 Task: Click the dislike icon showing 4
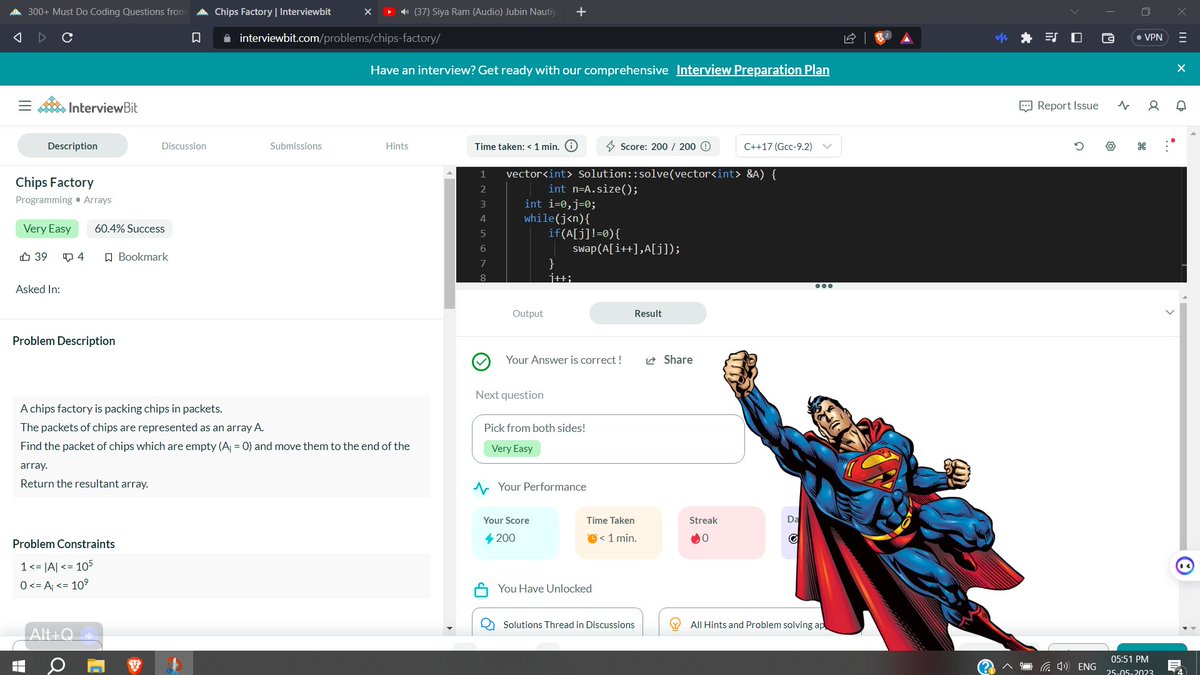tap(73, 257)
